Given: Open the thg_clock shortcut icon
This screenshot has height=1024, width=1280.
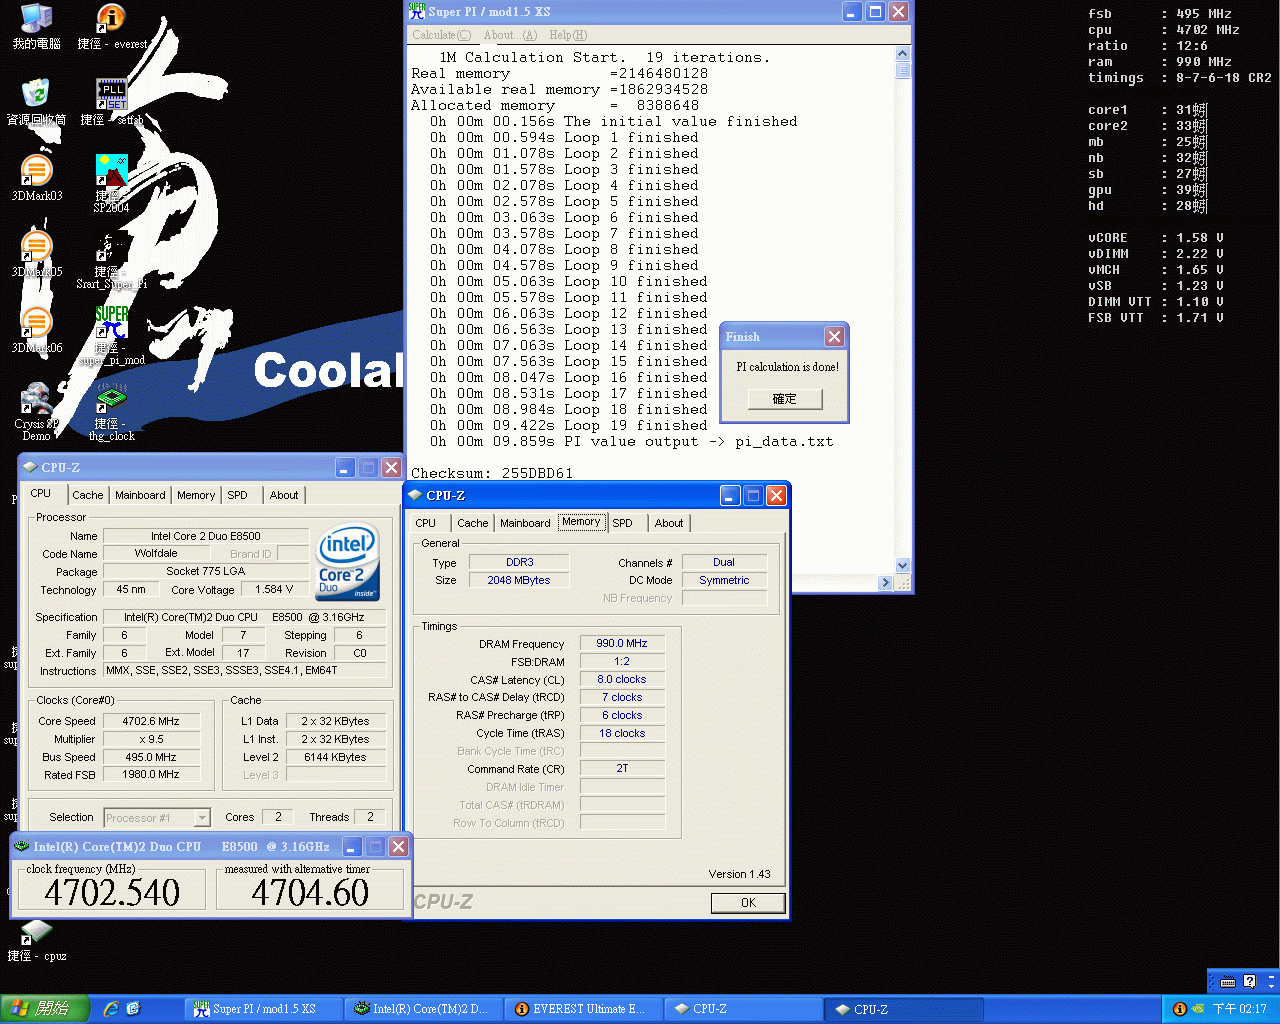Looking at the screenshot, I should tap(111, 398).
